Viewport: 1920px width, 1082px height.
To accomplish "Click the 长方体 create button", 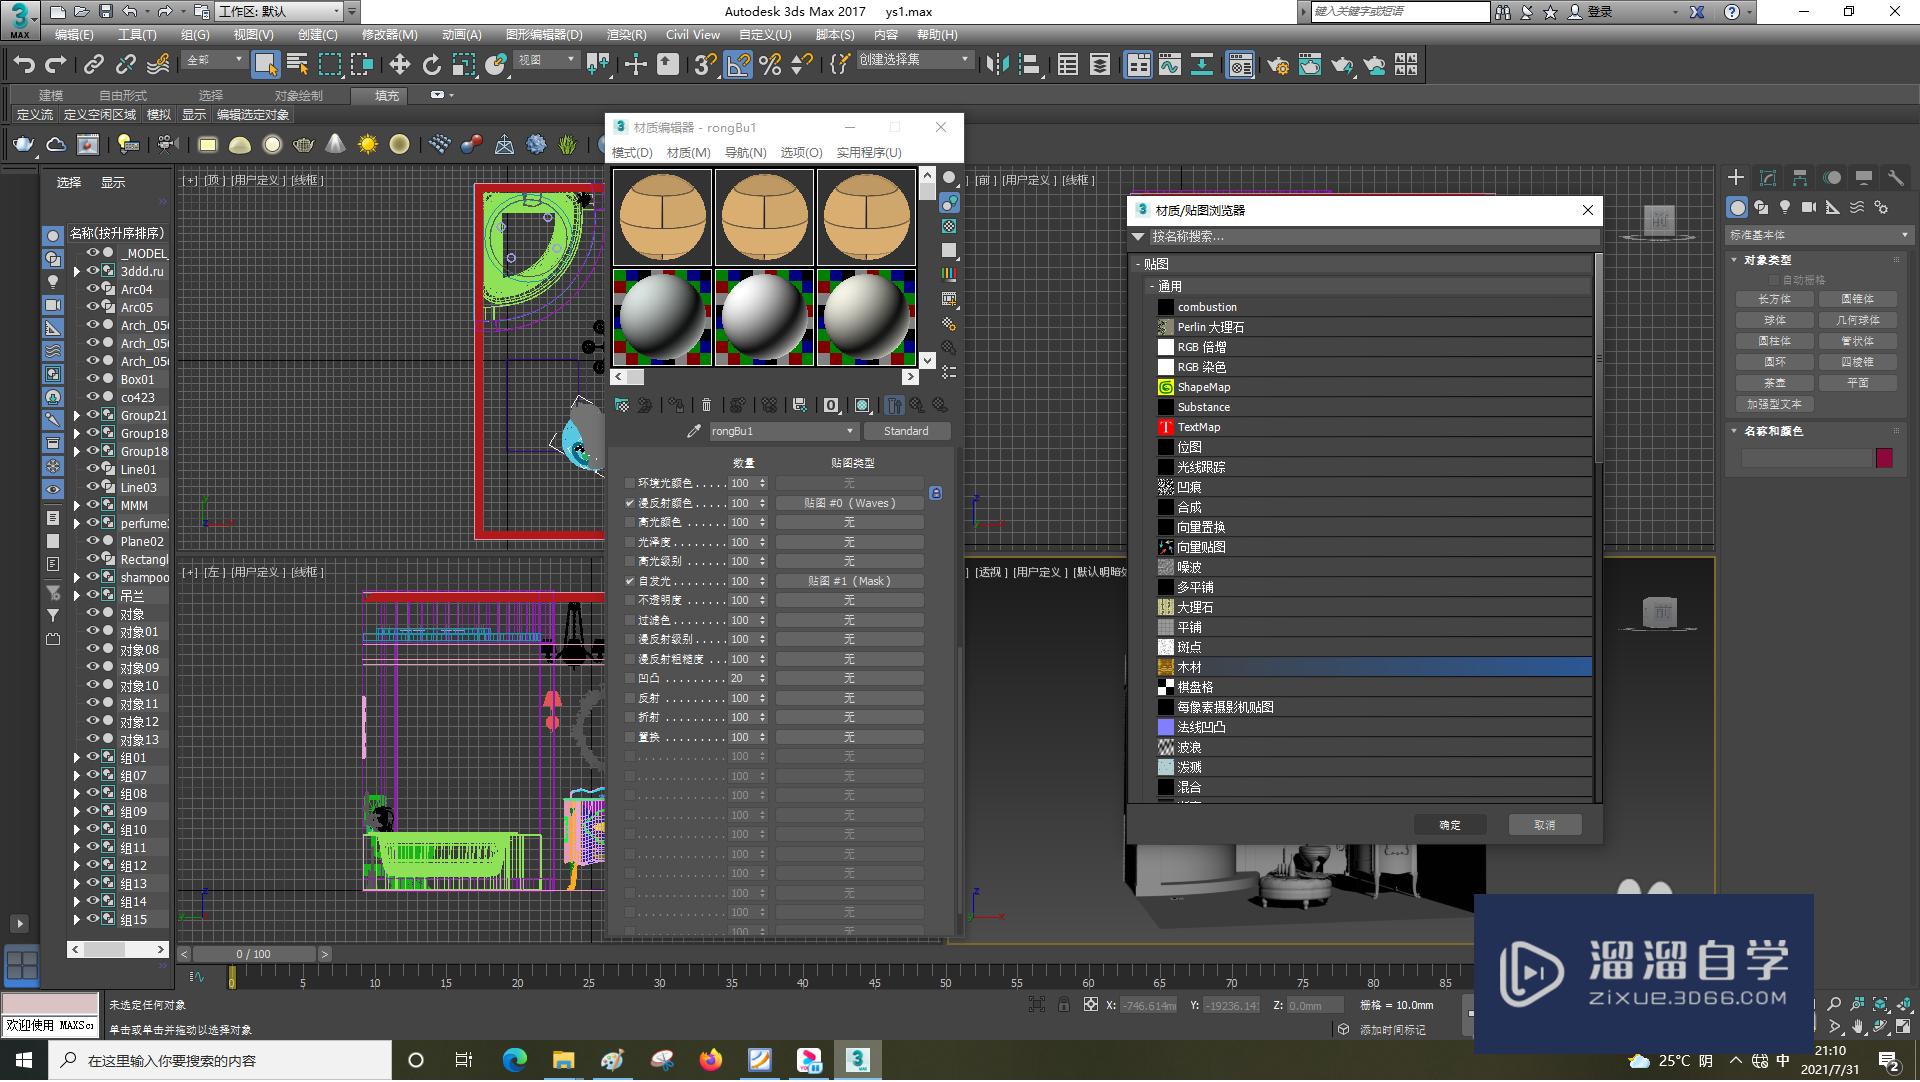I will 1775,299.
